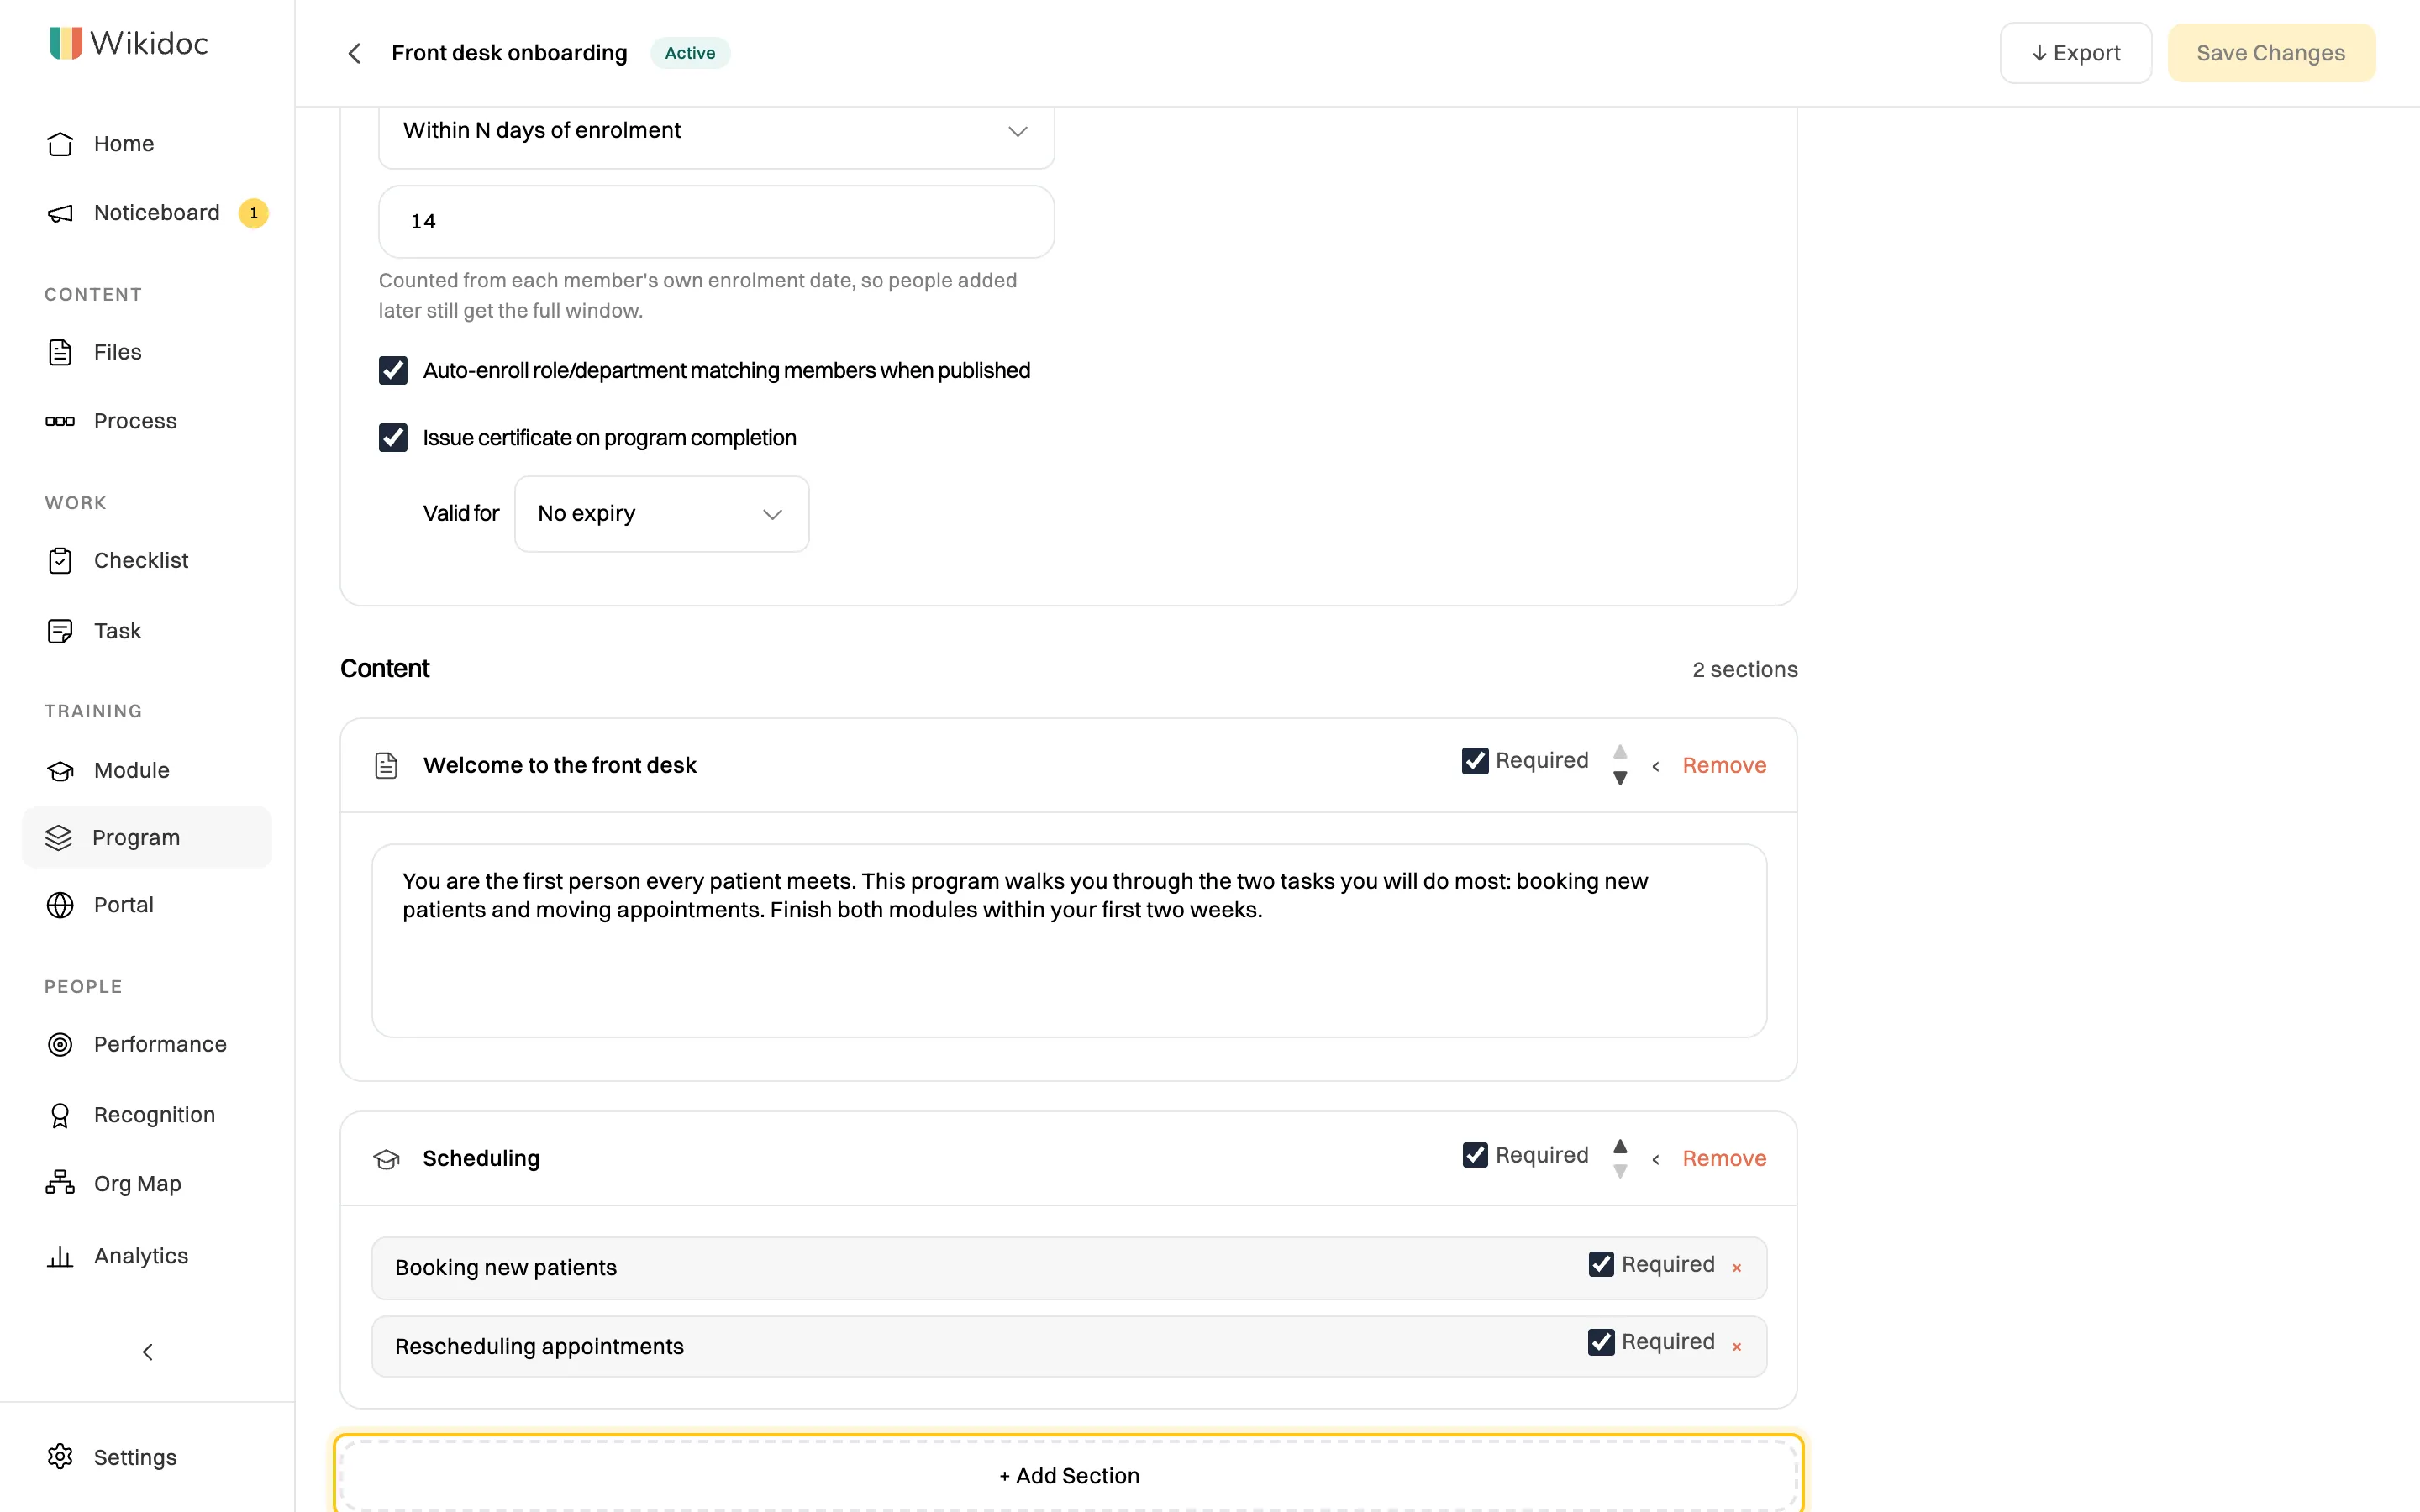Click the Settings gear icon
Screen dimensions: 2420x1512
tap(60, 1457)
